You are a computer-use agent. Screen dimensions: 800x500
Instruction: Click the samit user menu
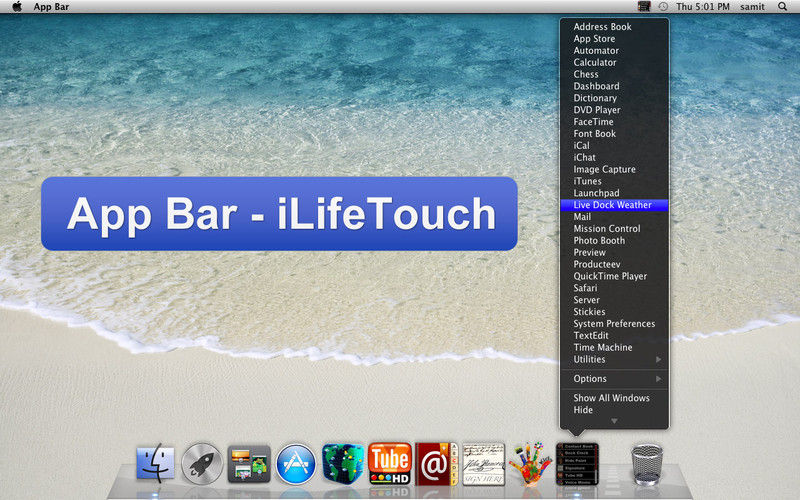pyautogui.click(x=753, y=7)
